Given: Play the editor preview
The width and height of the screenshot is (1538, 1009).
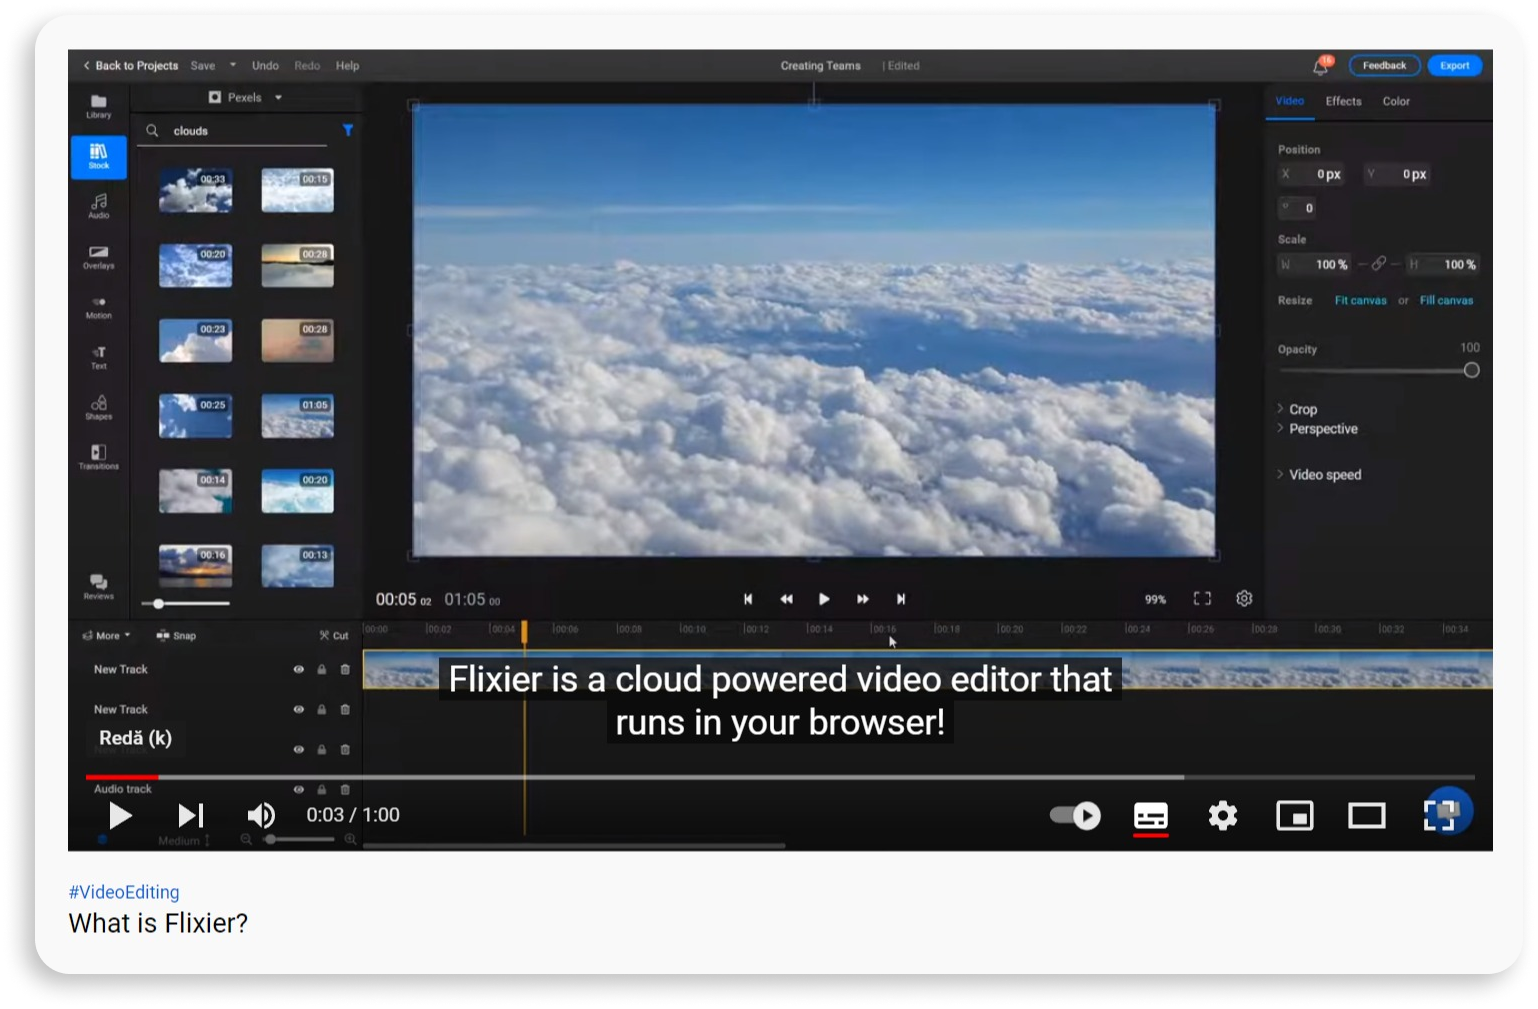Looking at the screenshot, I should tap(824, 599).
